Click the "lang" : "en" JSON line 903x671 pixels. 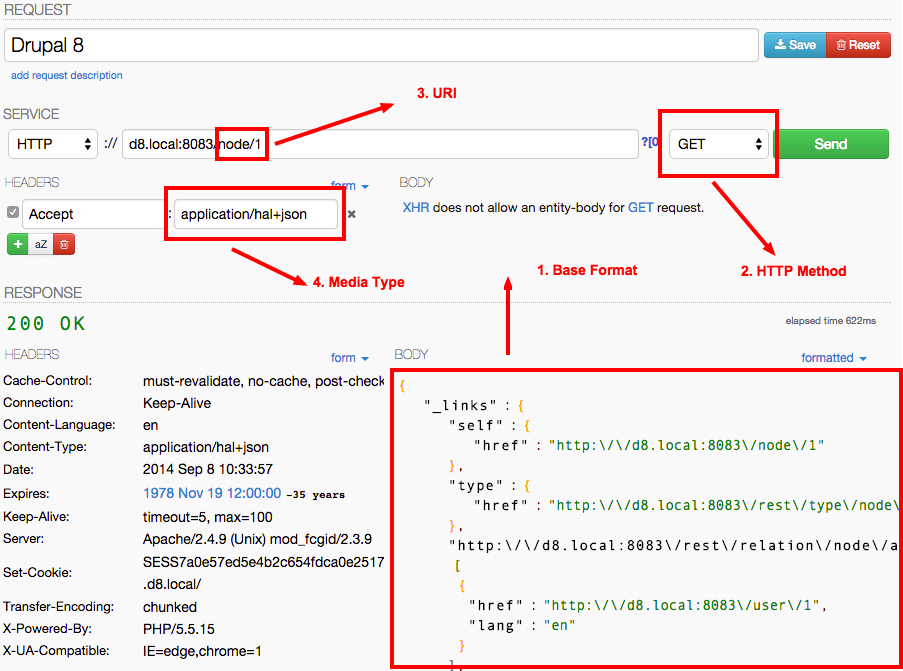(x=522, y=625)
